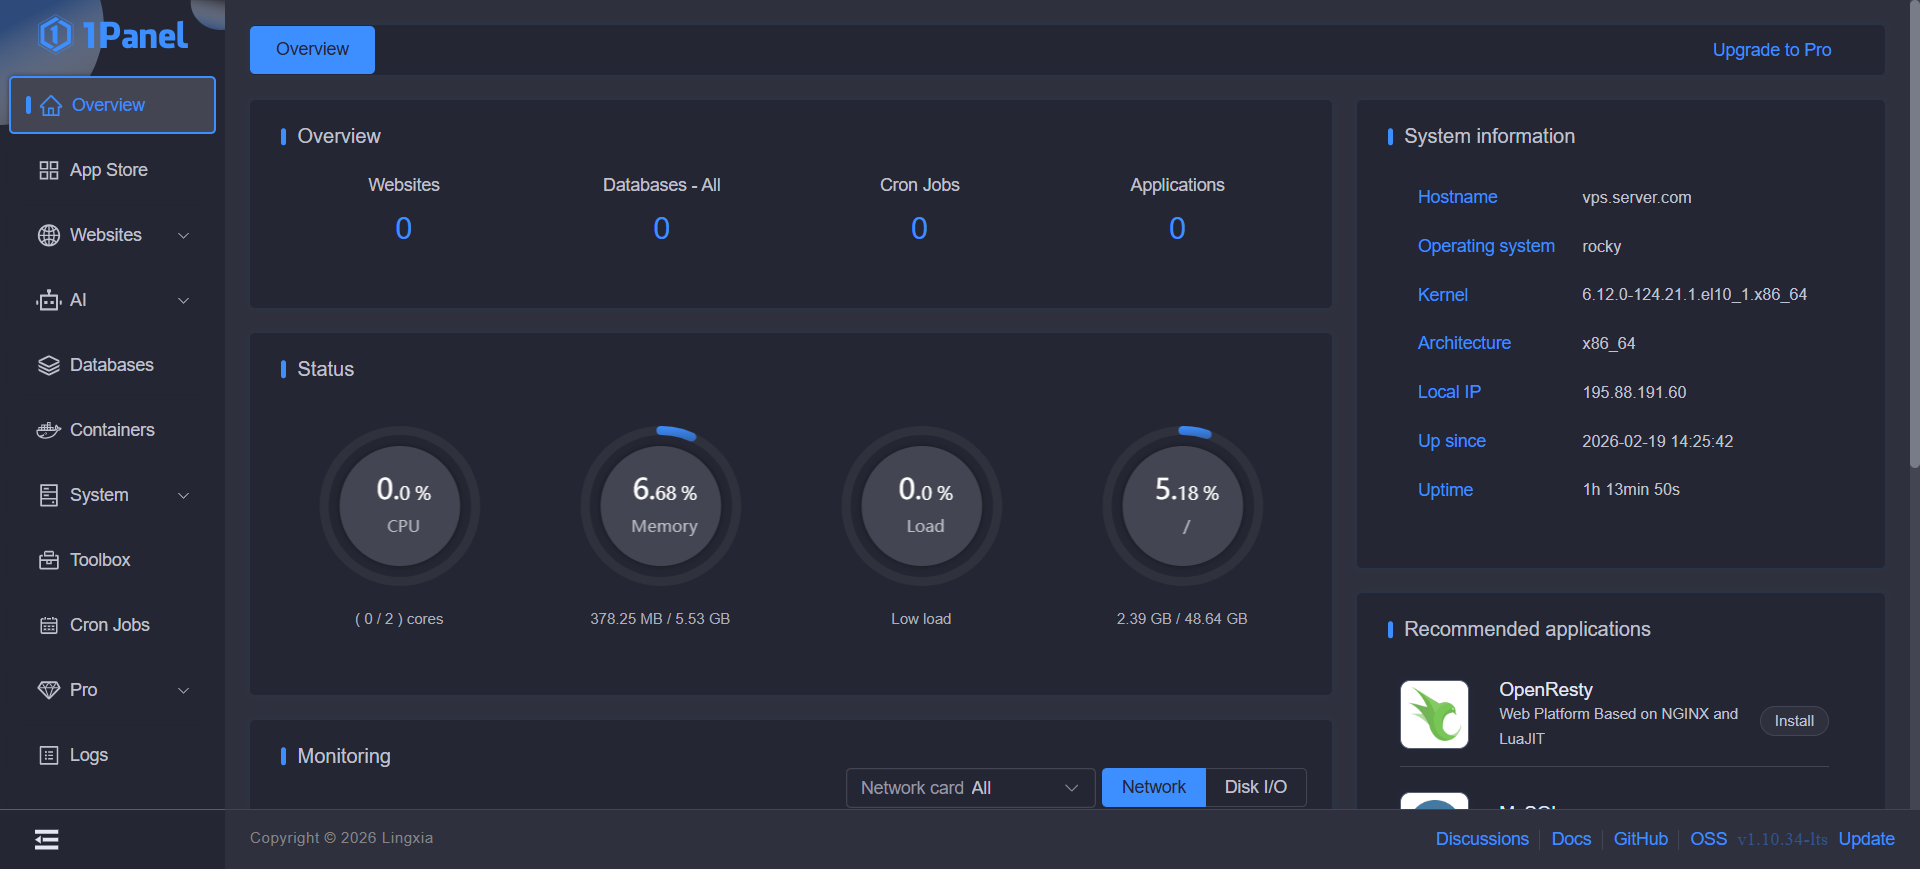Expand the AI menu chevron
The width and height of the screenshot is (1920, 869).
183,300
